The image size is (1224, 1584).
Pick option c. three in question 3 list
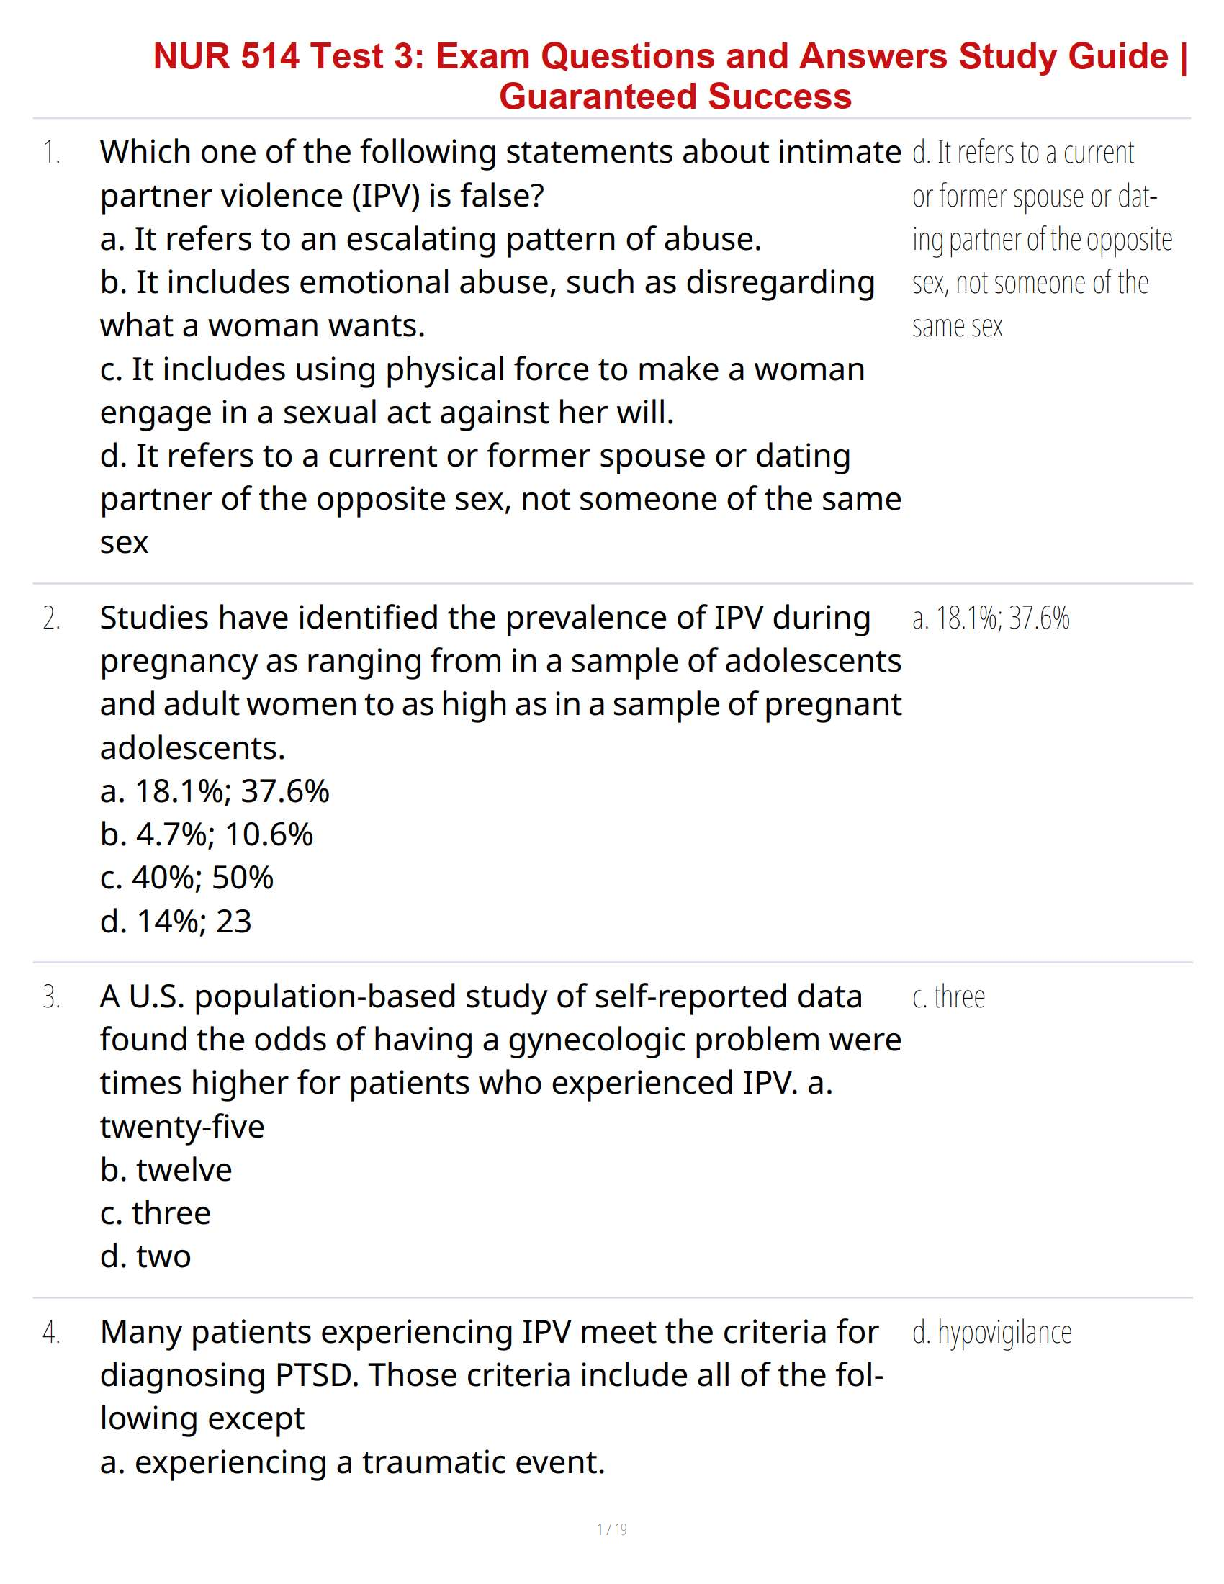tap(156, 1213)
